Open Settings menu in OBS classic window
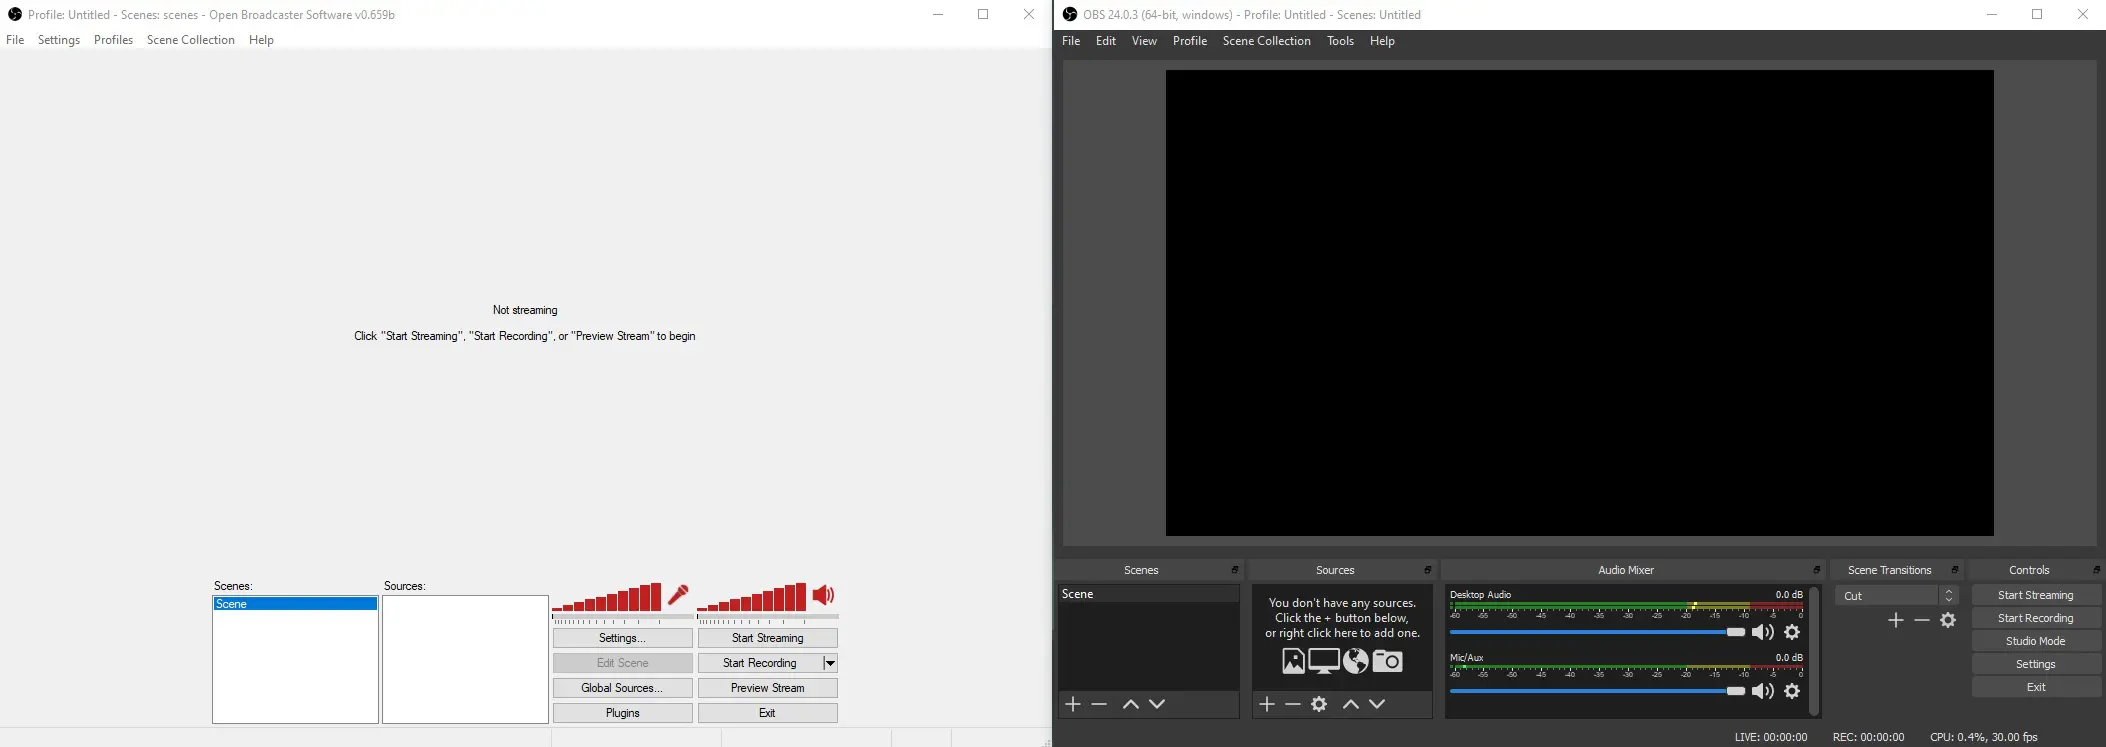This screenshot has height=747, width=2106. (x=59, y=40)
